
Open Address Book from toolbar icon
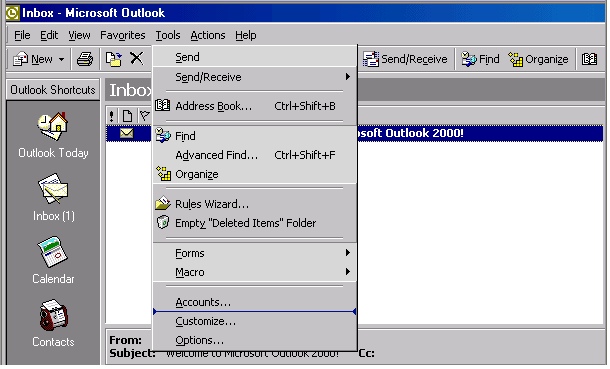click(589, 59)
